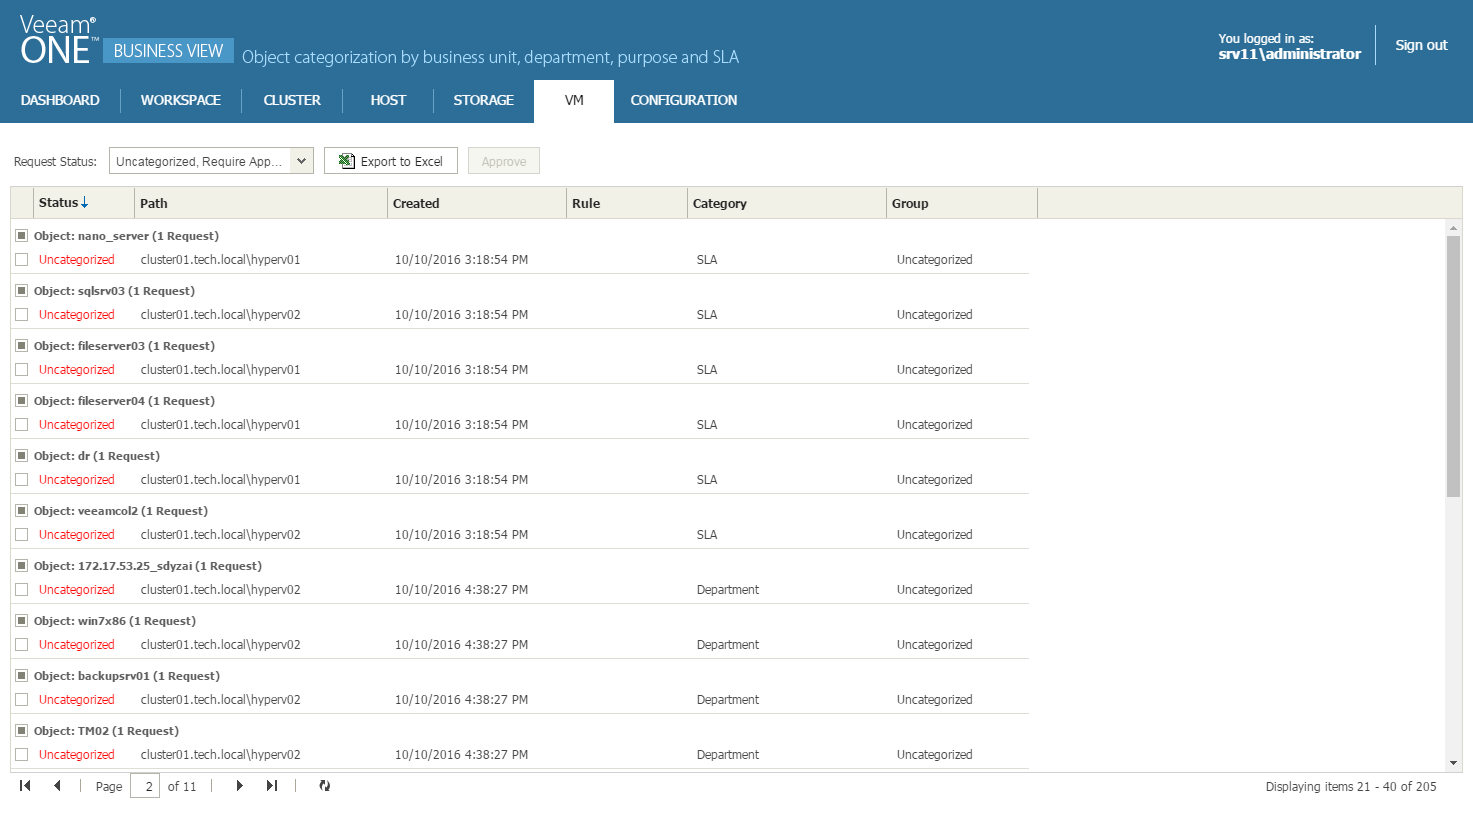
Task: Go to first page icon
Action: [x=25, y=786]
